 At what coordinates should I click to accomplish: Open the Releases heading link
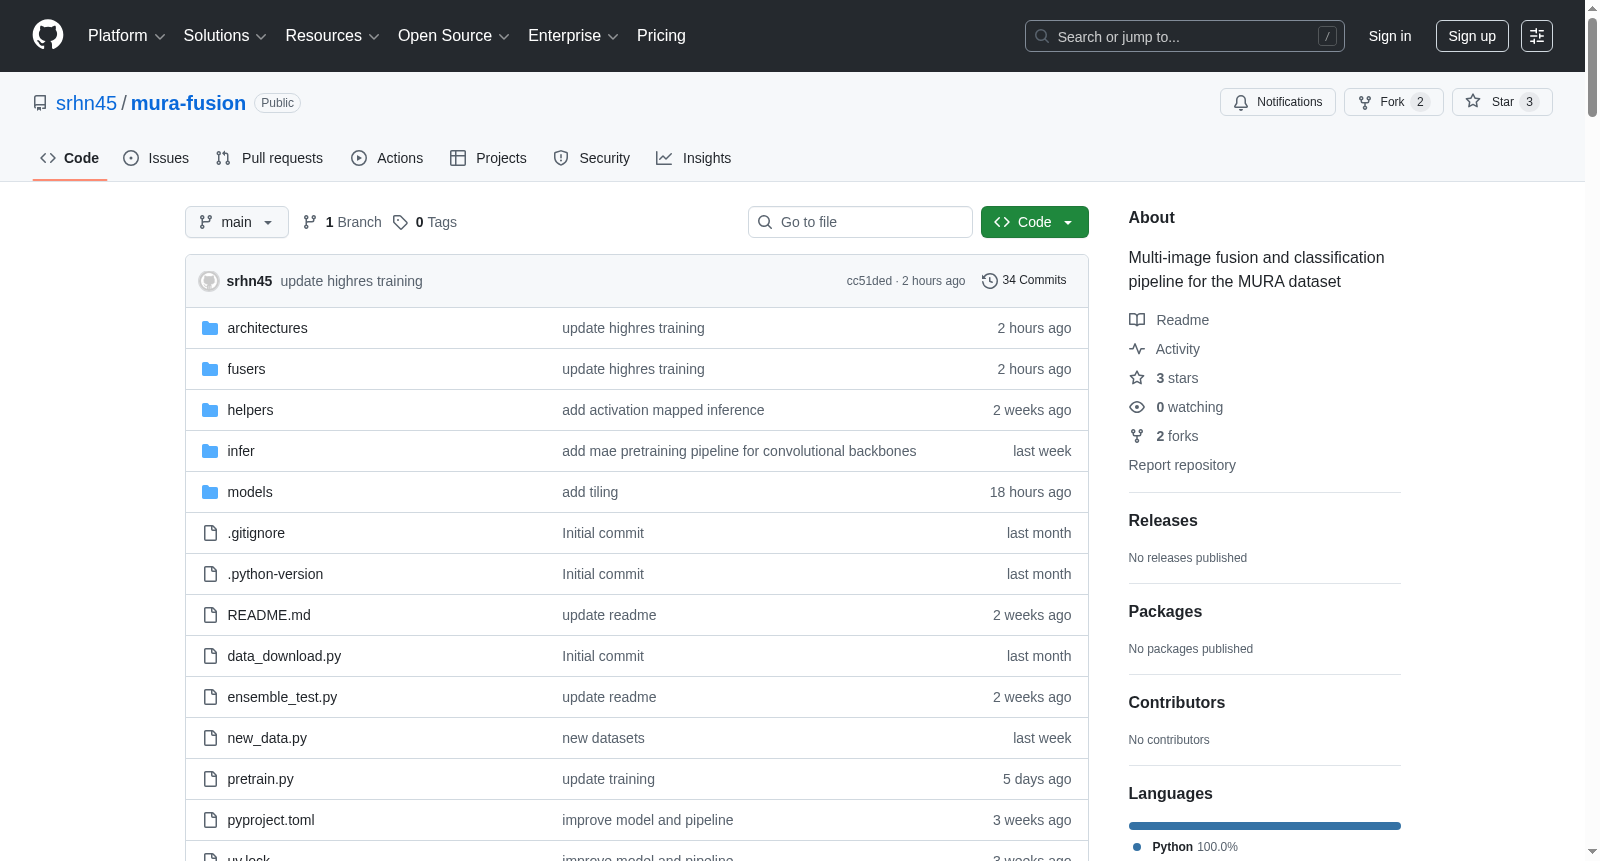tap(1163, 521)
